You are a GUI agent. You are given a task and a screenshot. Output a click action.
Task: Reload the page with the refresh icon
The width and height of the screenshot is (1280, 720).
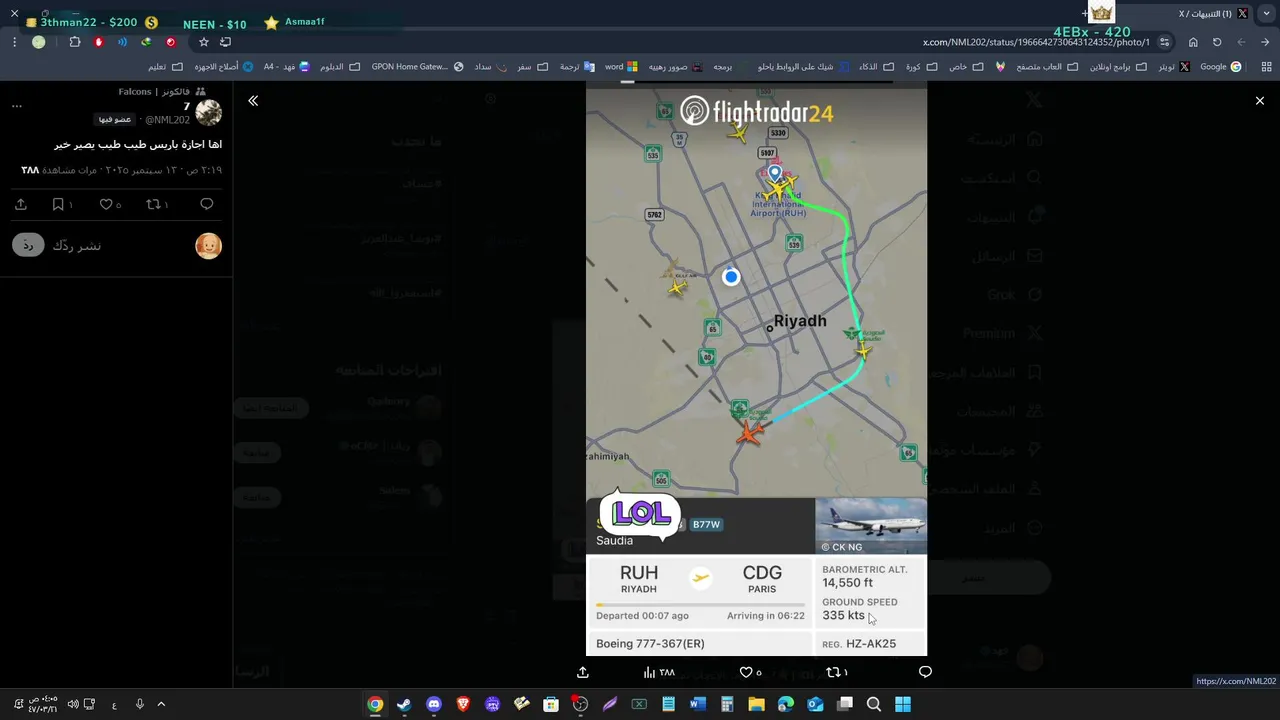pyautogui.click(x=1217, y=42)
